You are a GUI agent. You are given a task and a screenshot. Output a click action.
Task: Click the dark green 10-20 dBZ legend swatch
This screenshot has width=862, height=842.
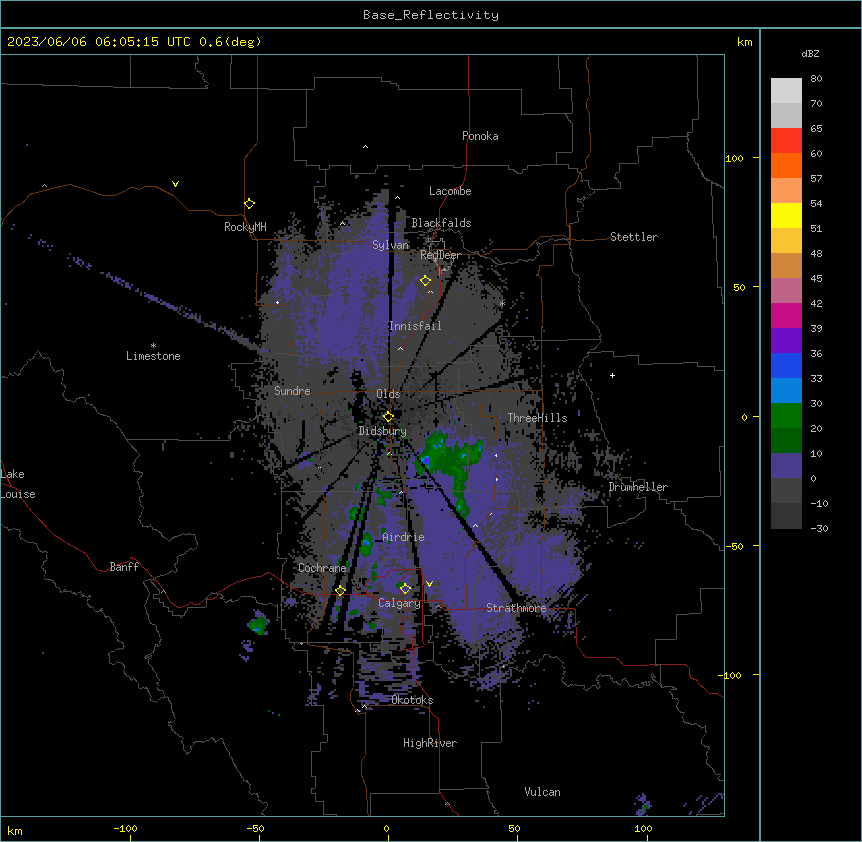coord(786,441)
